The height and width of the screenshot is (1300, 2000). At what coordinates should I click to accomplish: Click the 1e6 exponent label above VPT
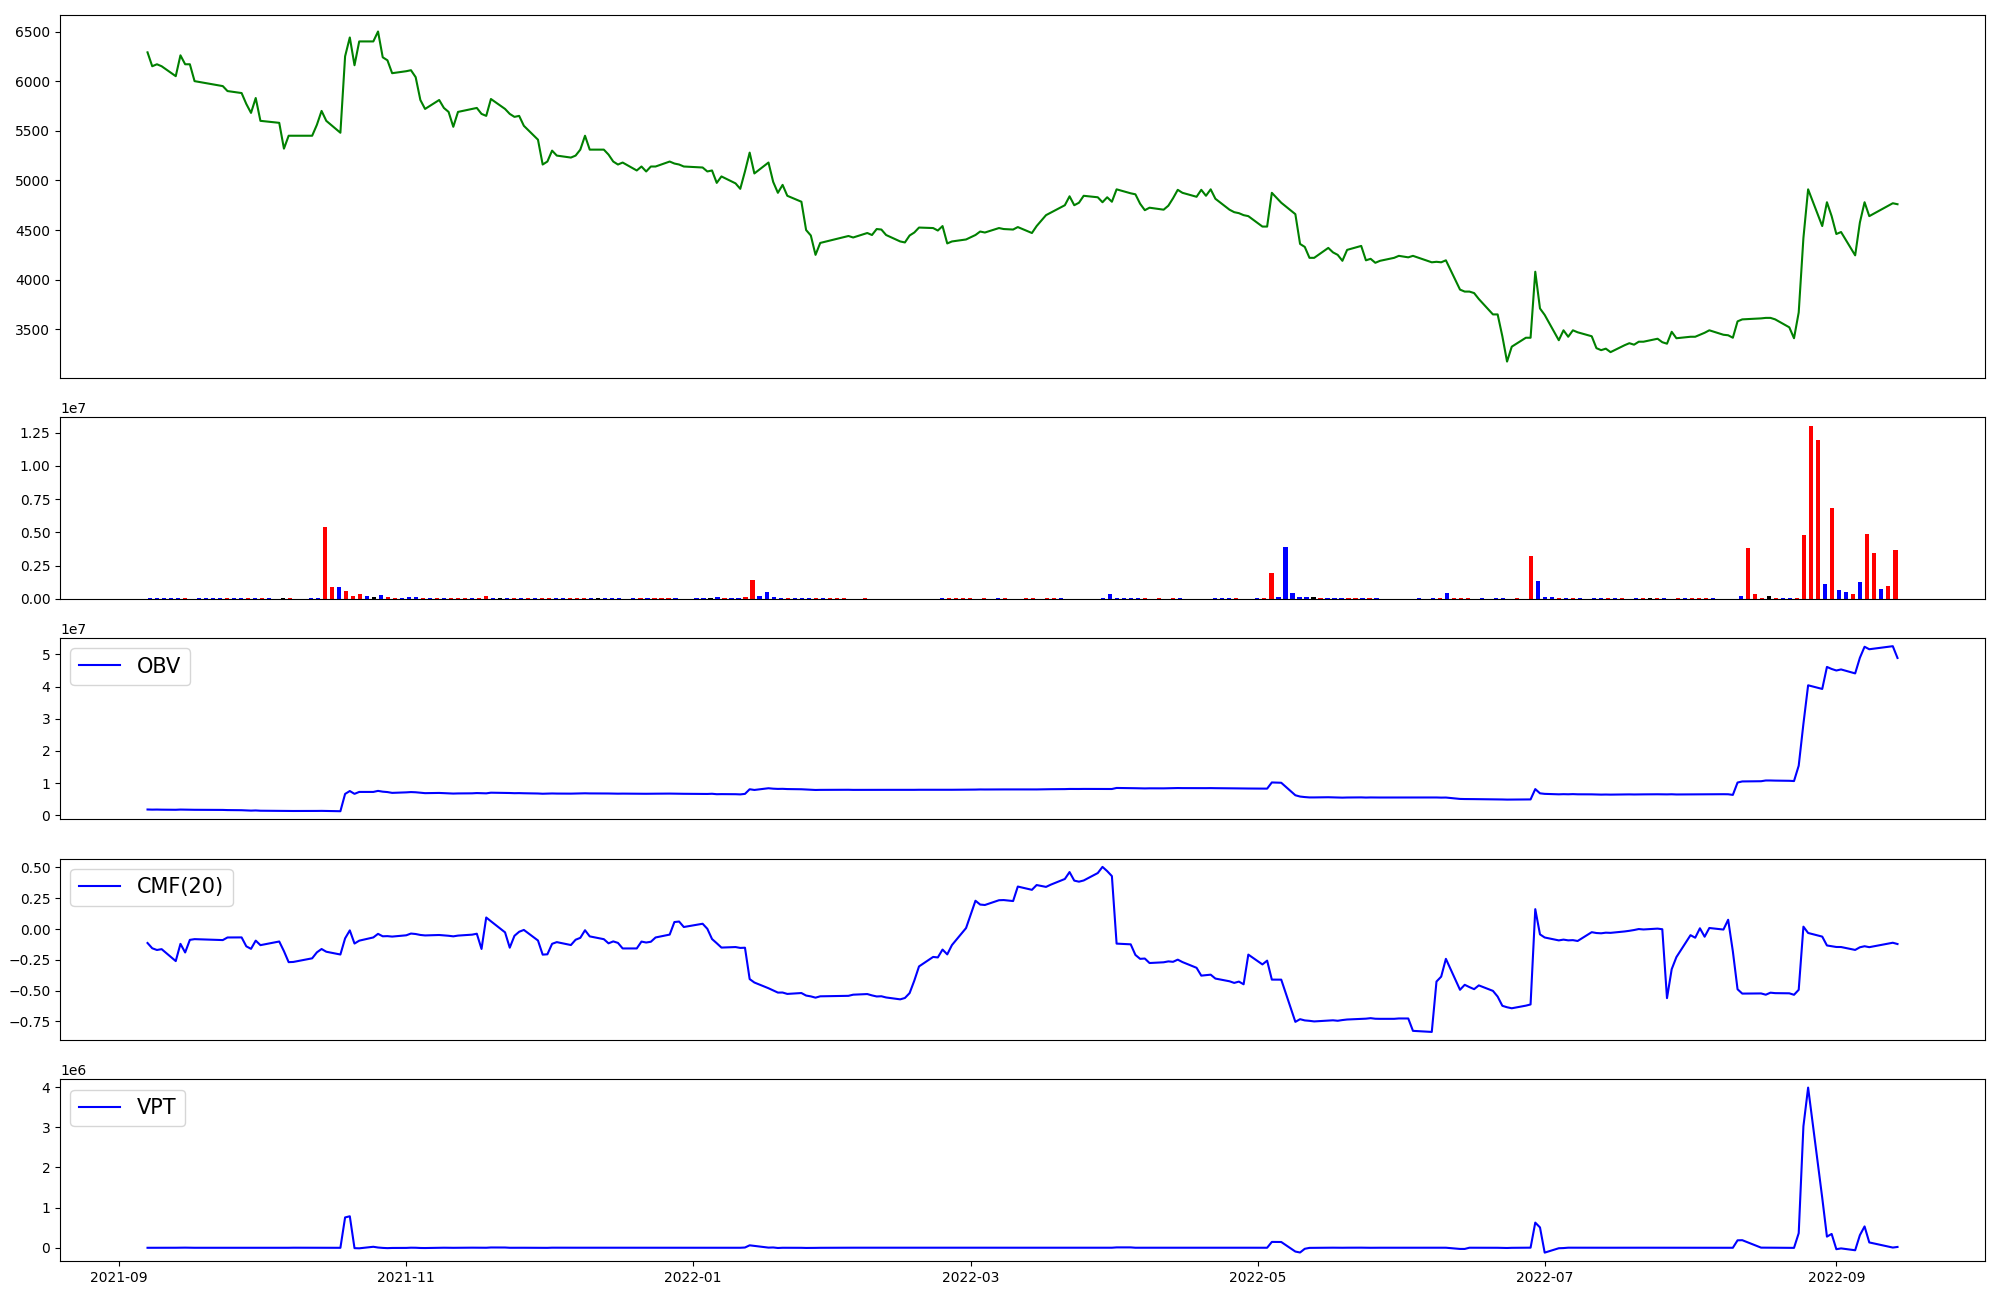pos(73,1070)
